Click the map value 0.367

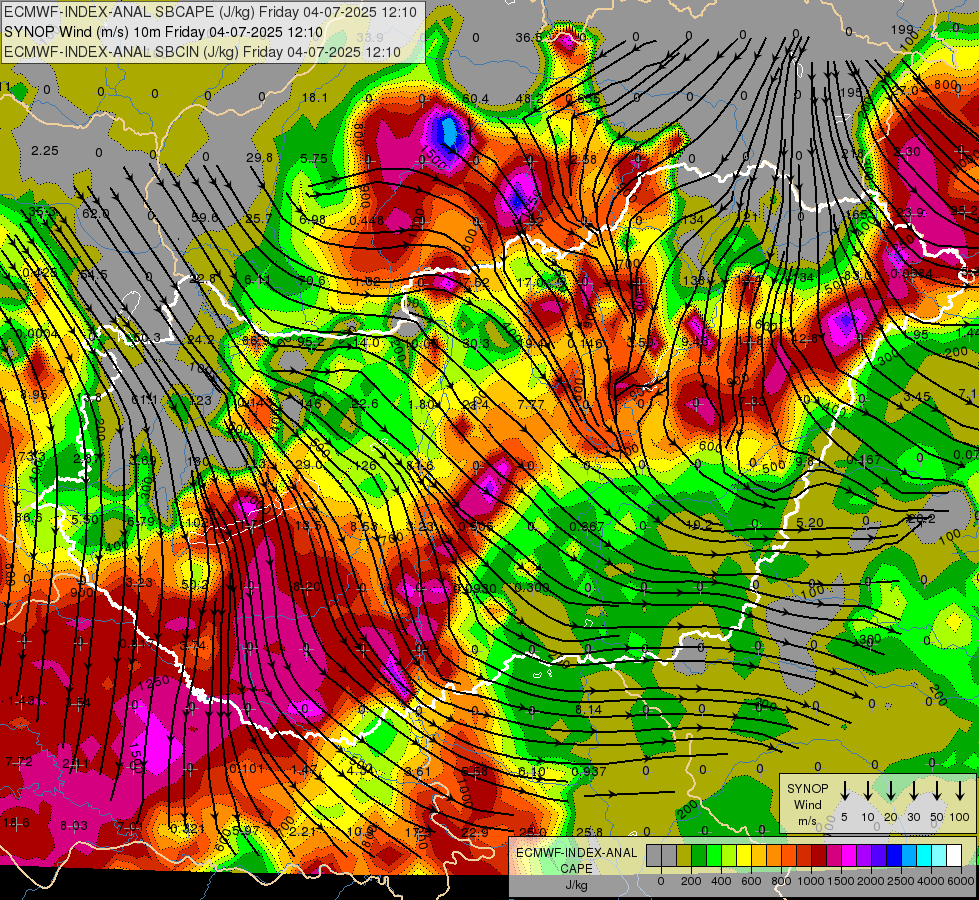(587, 527)
